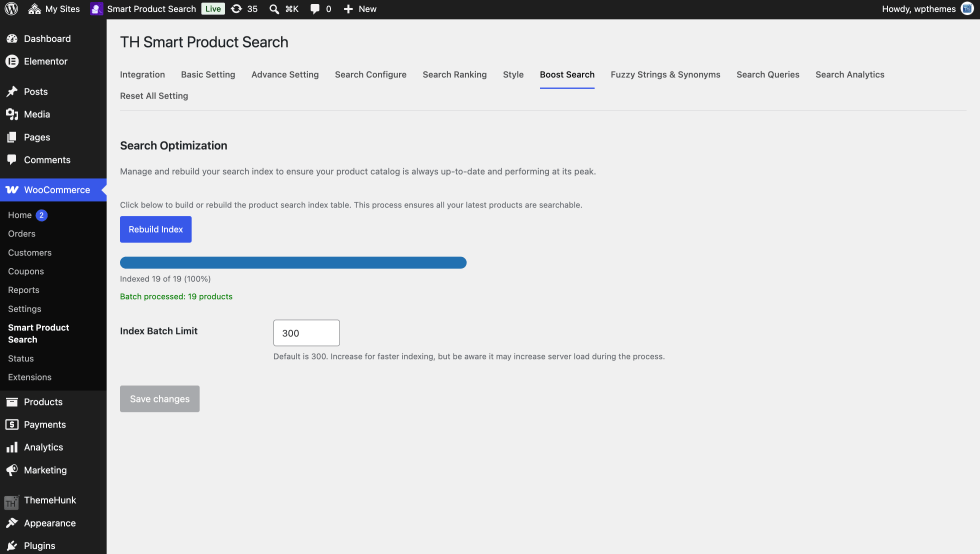Click the Home notification badge 2
This screenshot has height=554, width=980.
click(x=41, y=215)
